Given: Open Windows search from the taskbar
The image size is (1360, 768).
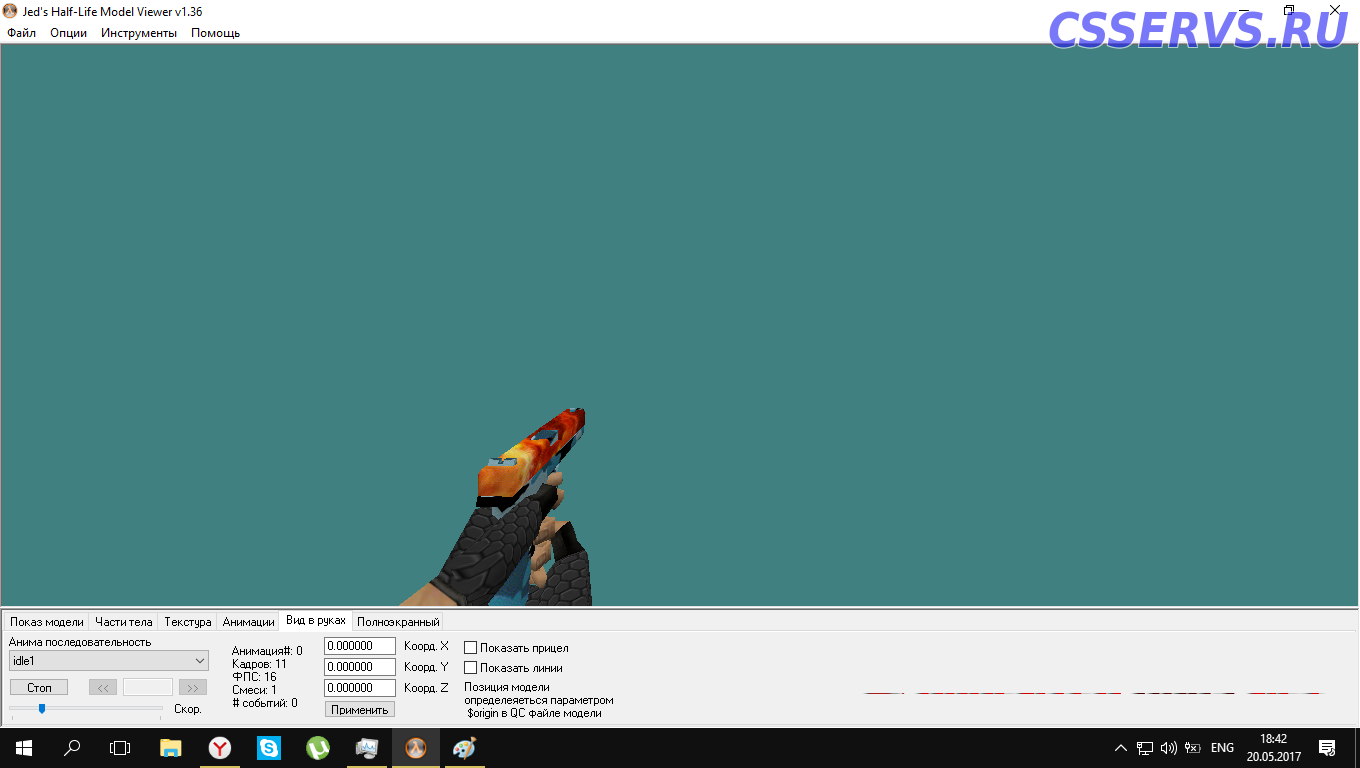Looking at the screenshot, I should point(72,748).
